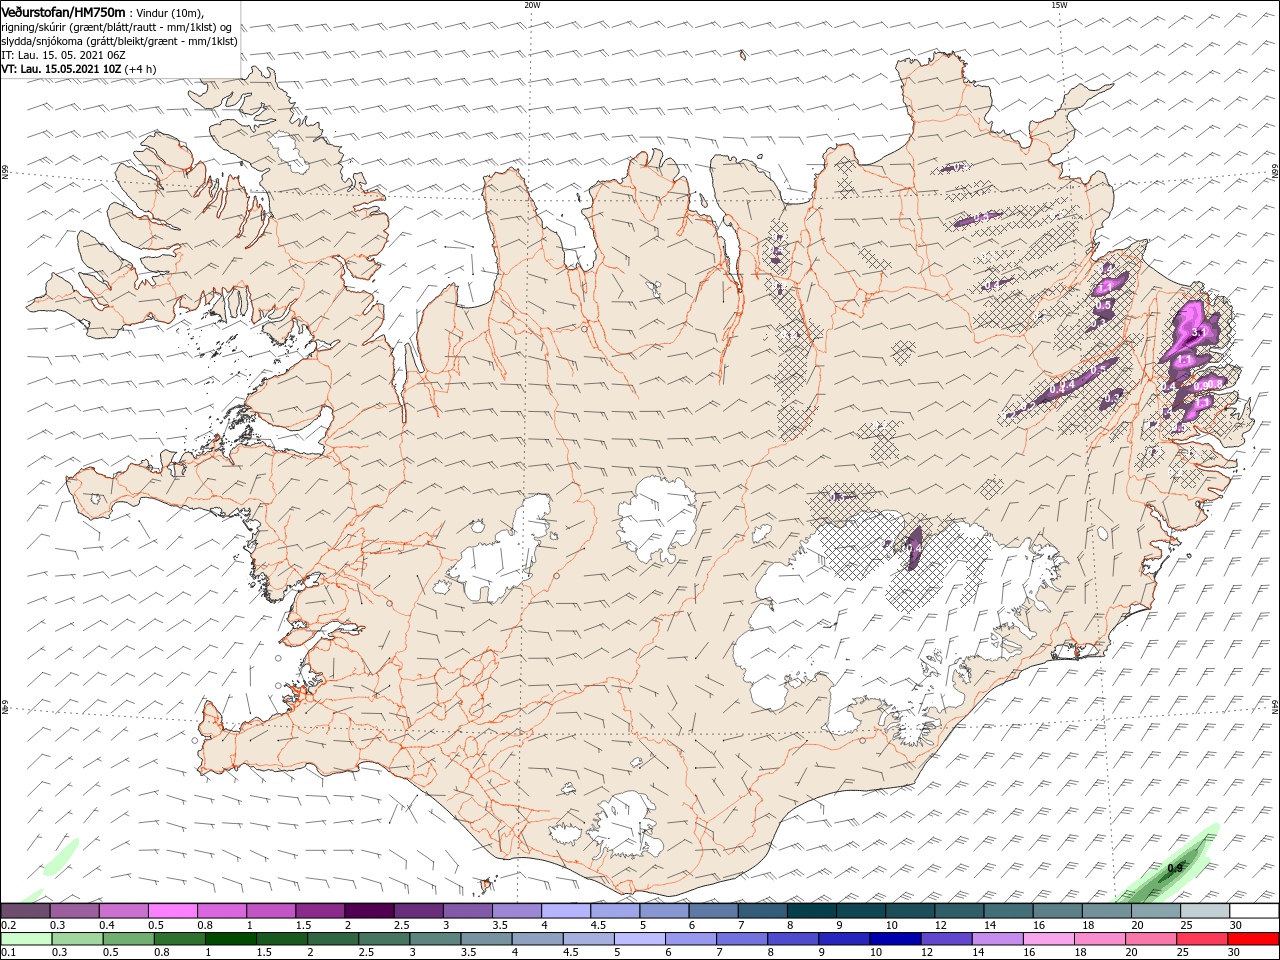Select the bright pink 0.5 swatch on purple scale
Viewport: 1280px width, 960px height.
tap(172, 911)
